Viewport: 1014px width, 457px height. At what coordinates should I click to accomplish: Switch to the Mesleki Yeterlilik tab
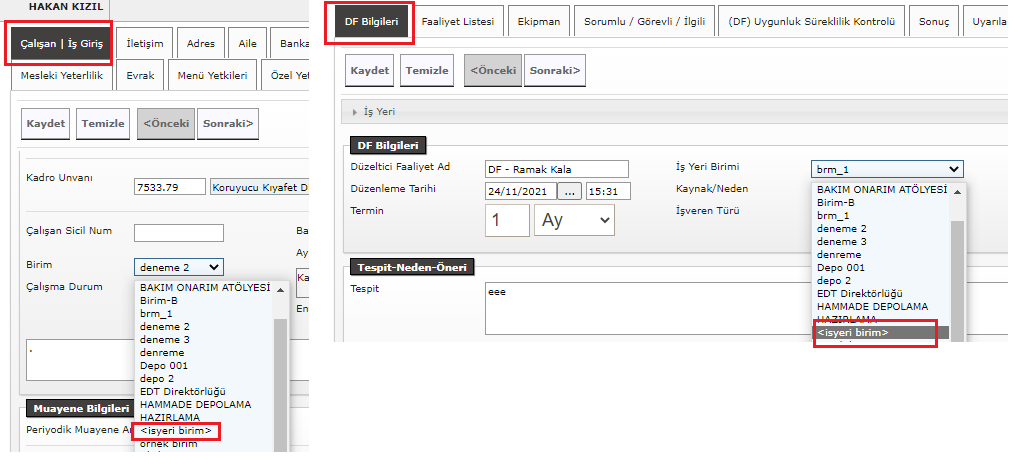point(62,76)
